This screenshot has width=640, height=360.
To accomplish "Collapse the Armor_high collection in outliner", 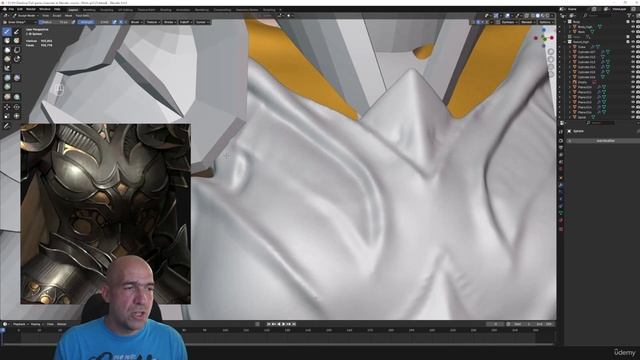I will coord(564,42).
